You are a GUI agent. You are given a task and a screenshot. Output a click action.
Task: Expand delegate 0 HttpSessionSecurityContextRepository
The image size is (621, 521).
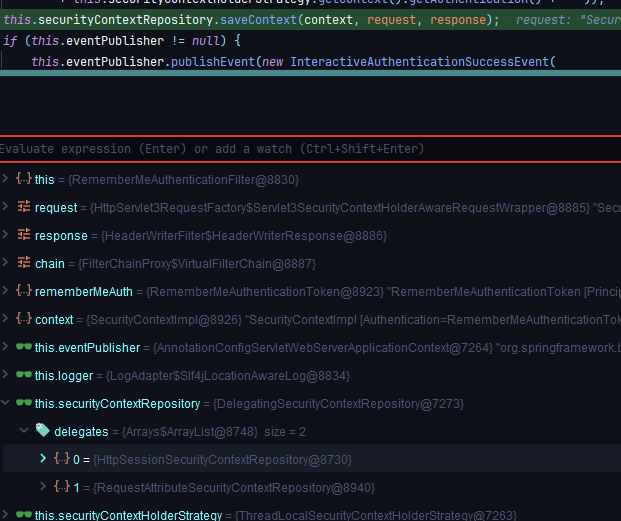point(42,458)
